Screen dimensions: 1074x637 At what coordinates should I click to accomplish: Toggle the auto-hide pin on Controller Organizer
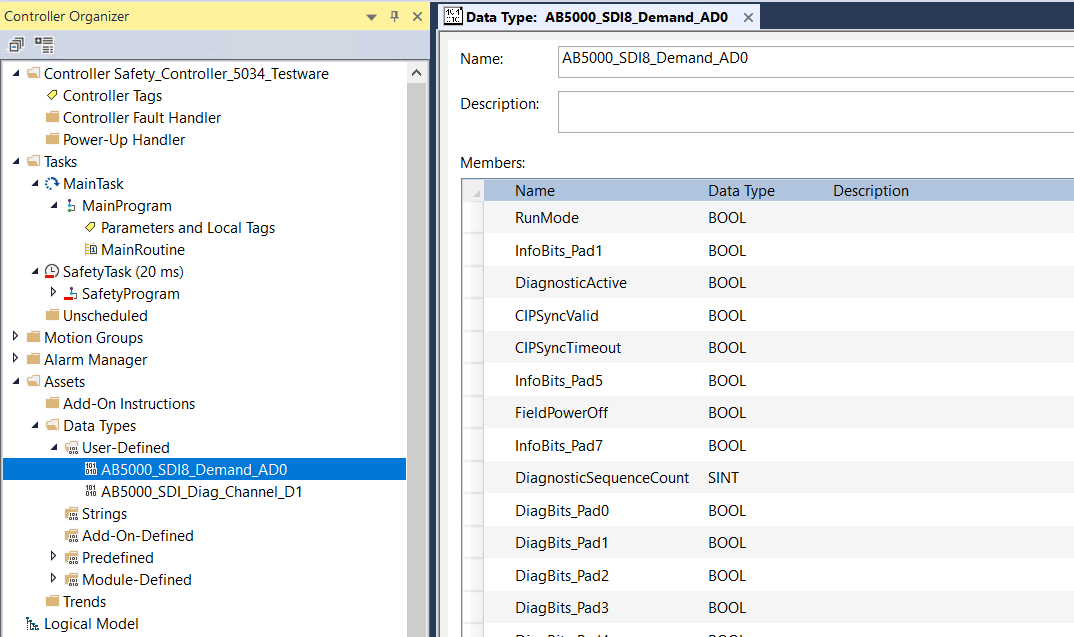394,17
